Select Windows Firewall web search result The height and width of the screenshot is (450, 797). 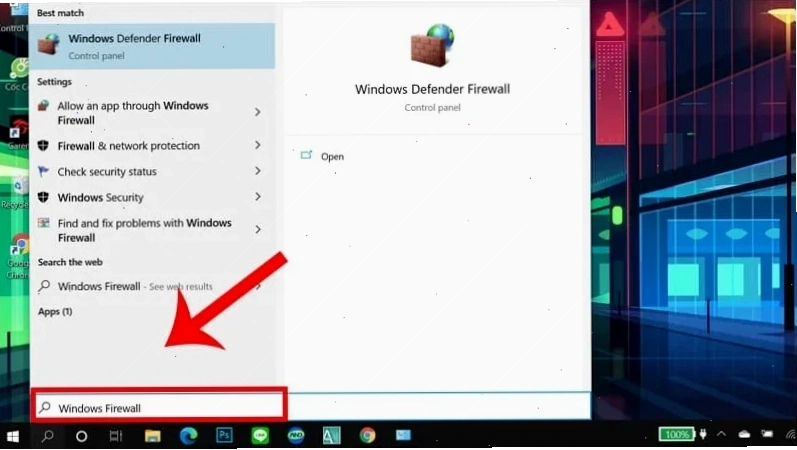[x=152, y=286]
